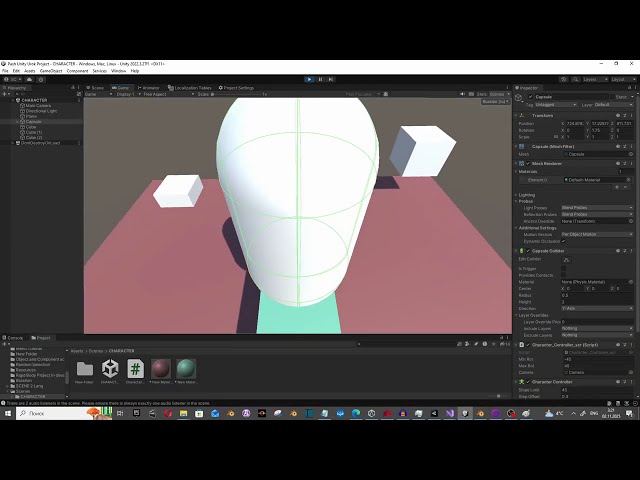640x480 pixels.
Task: Select Plane in the Hierarchy
Action: coord(31,116)
